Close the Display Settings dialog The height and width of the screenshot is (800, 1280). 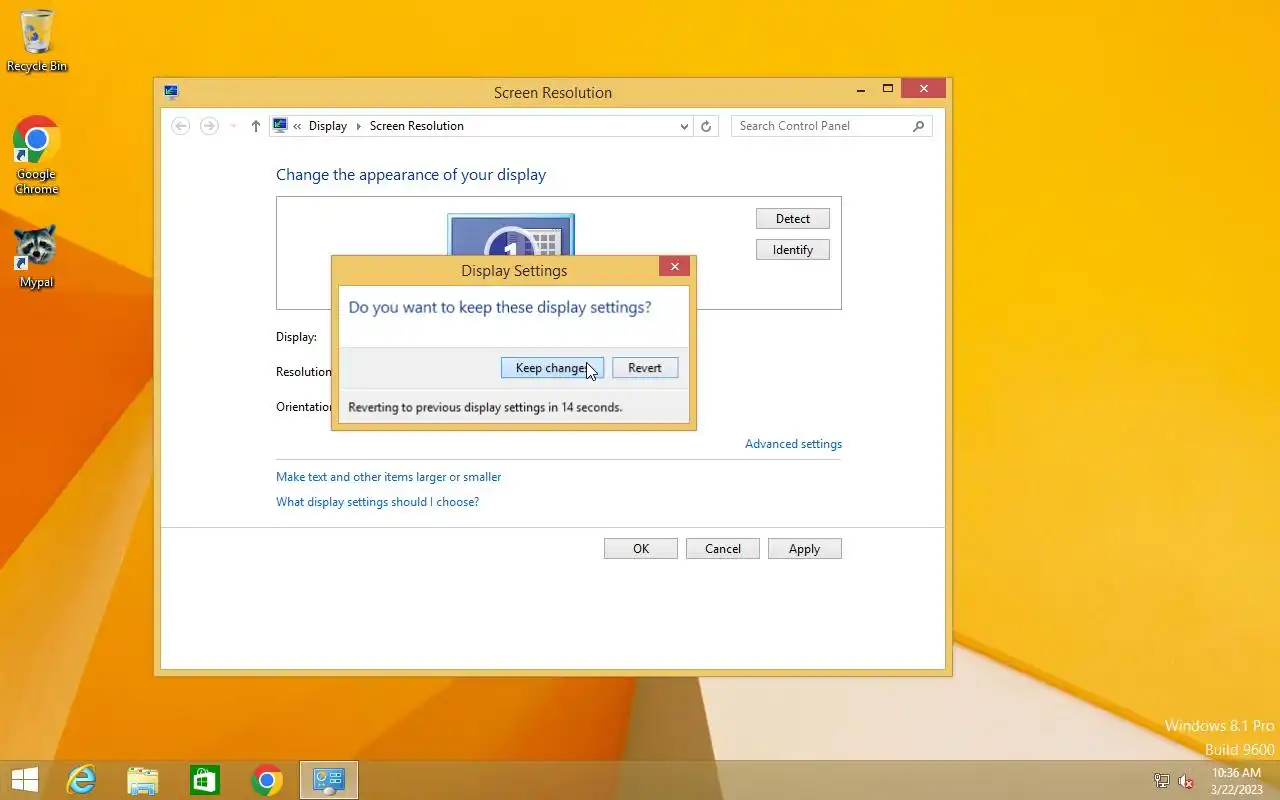pyautogui.click(x=675, y=267)
